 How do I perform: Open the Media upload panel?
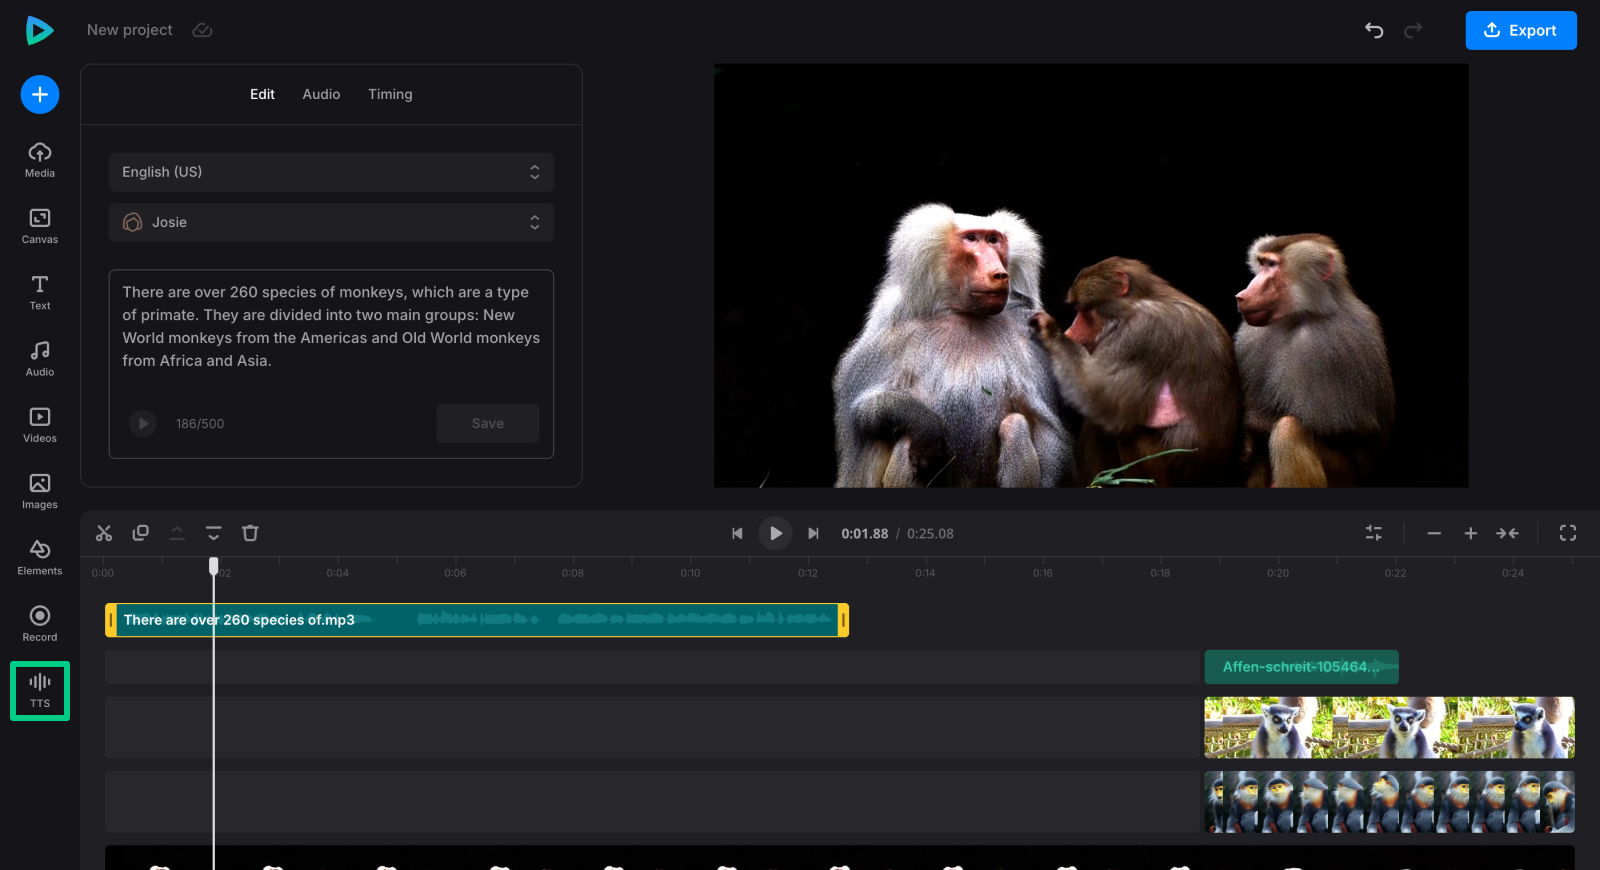coord(40,160)
